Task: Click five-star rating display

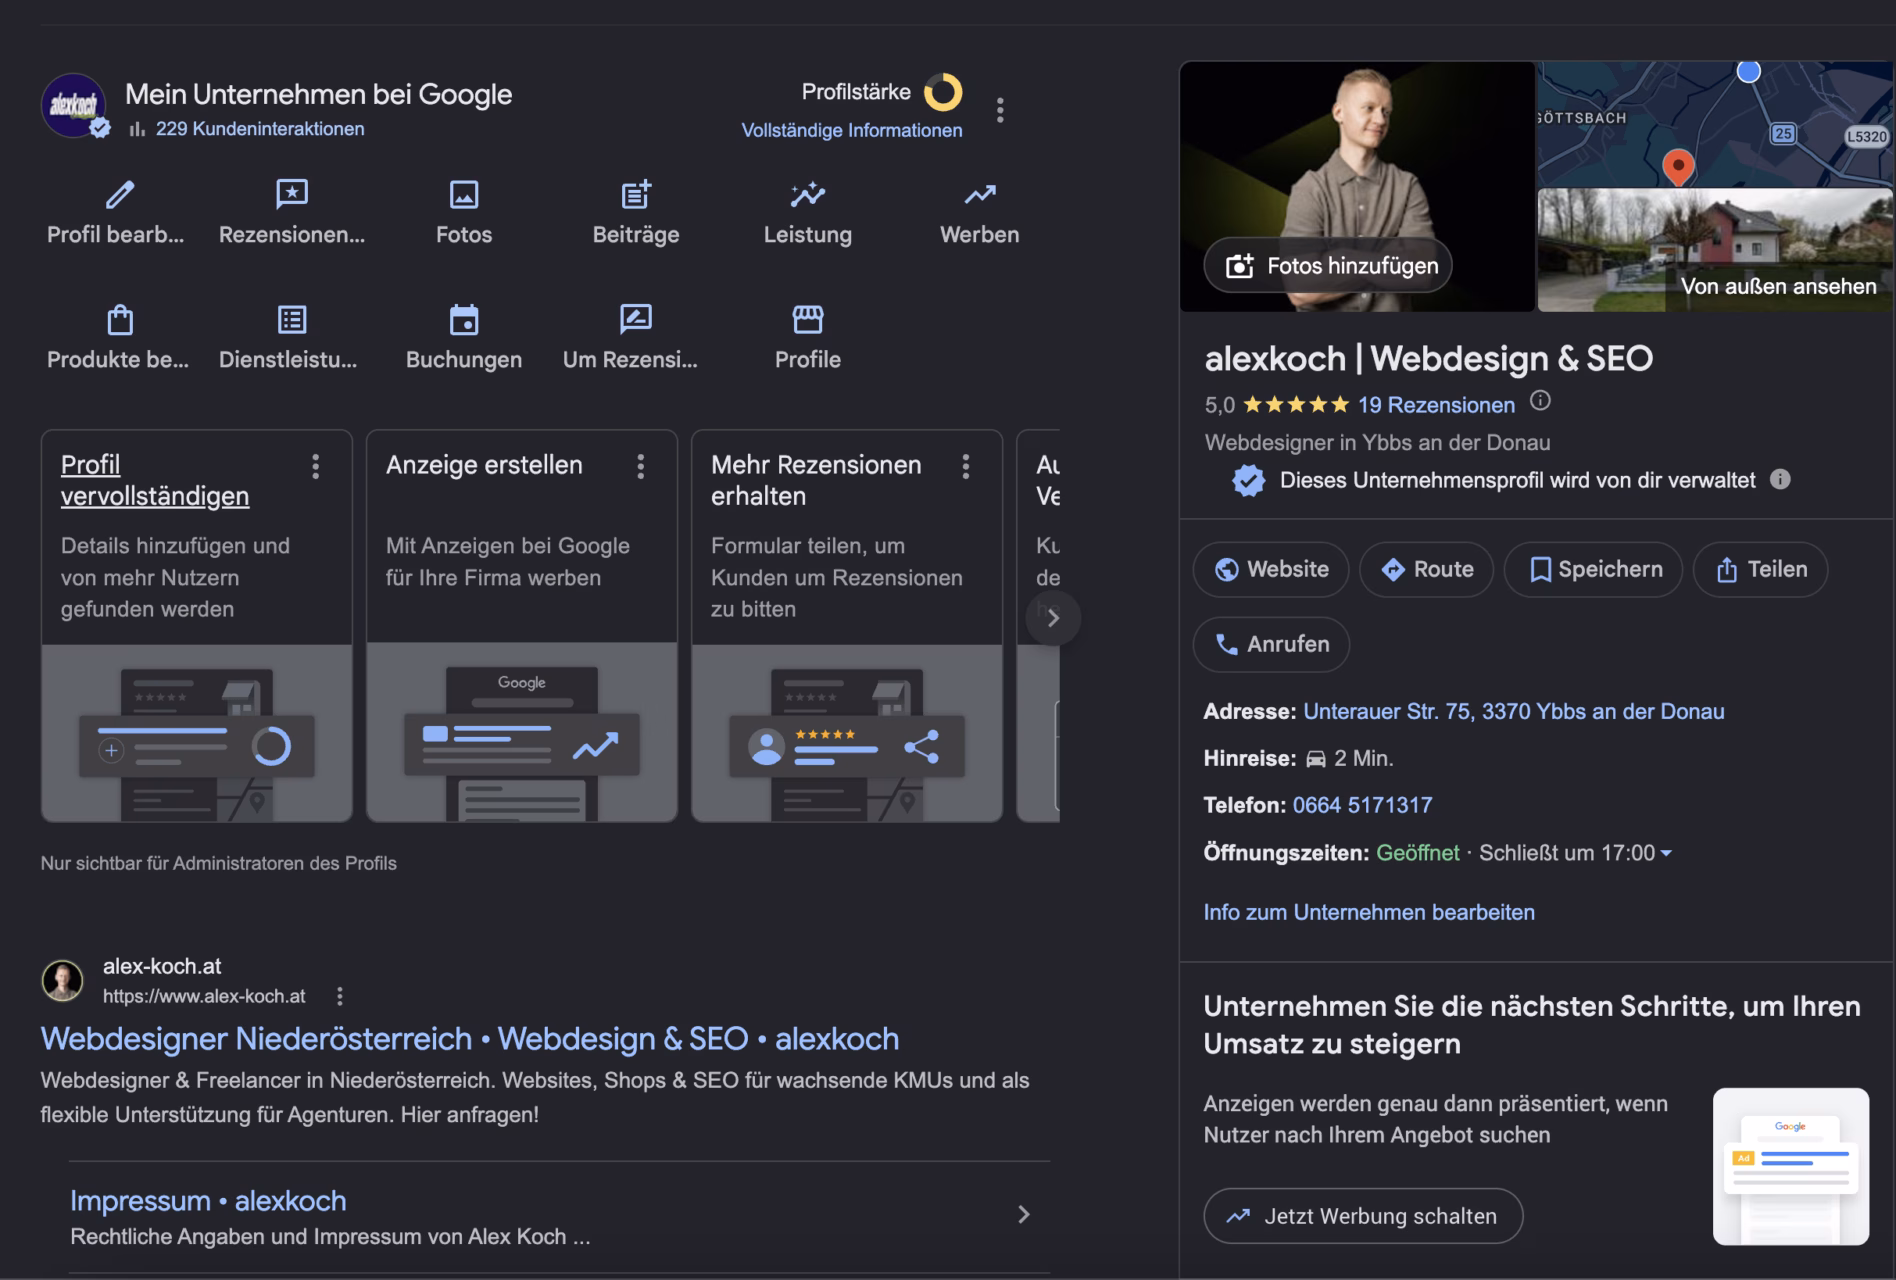Action: [x=1295, y=405]
